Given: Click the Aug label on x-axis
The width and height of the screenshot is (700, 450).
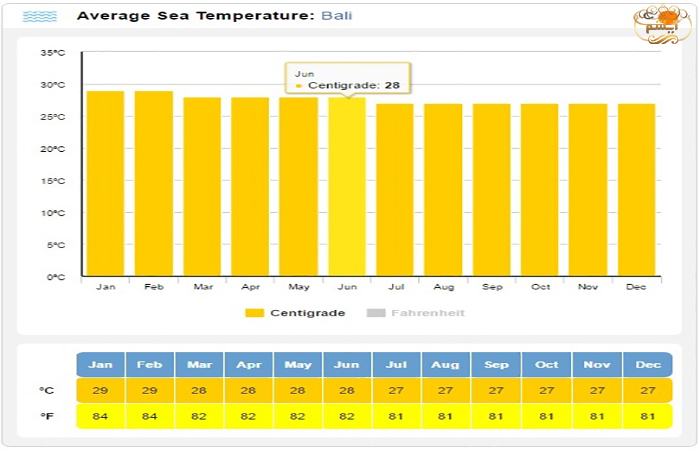Looking at the screenshot, I should (x=443, y=287).
